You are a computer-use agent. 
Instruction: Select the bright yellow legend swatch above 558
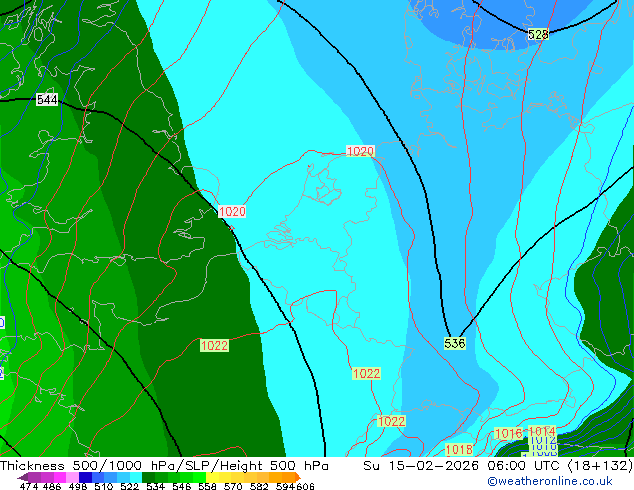point(212,477)
